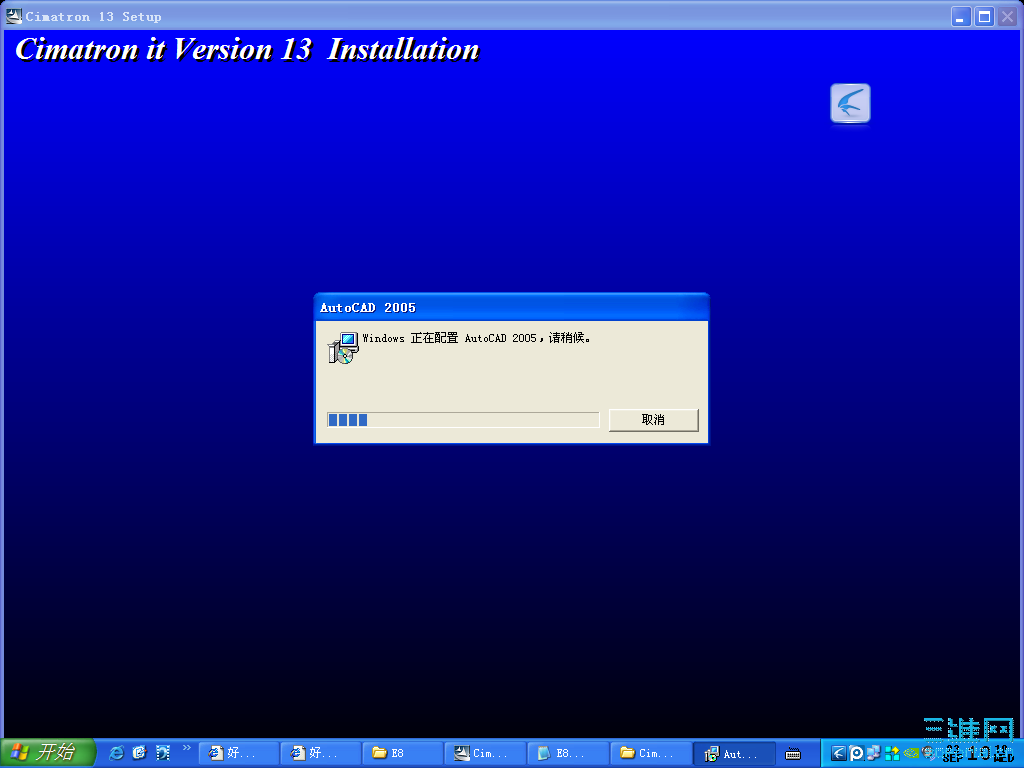Image resolution: width=1024 pixels, height=768 pixels.
Task: Switch to E8... document taskbar item
Action: (568, 754)
